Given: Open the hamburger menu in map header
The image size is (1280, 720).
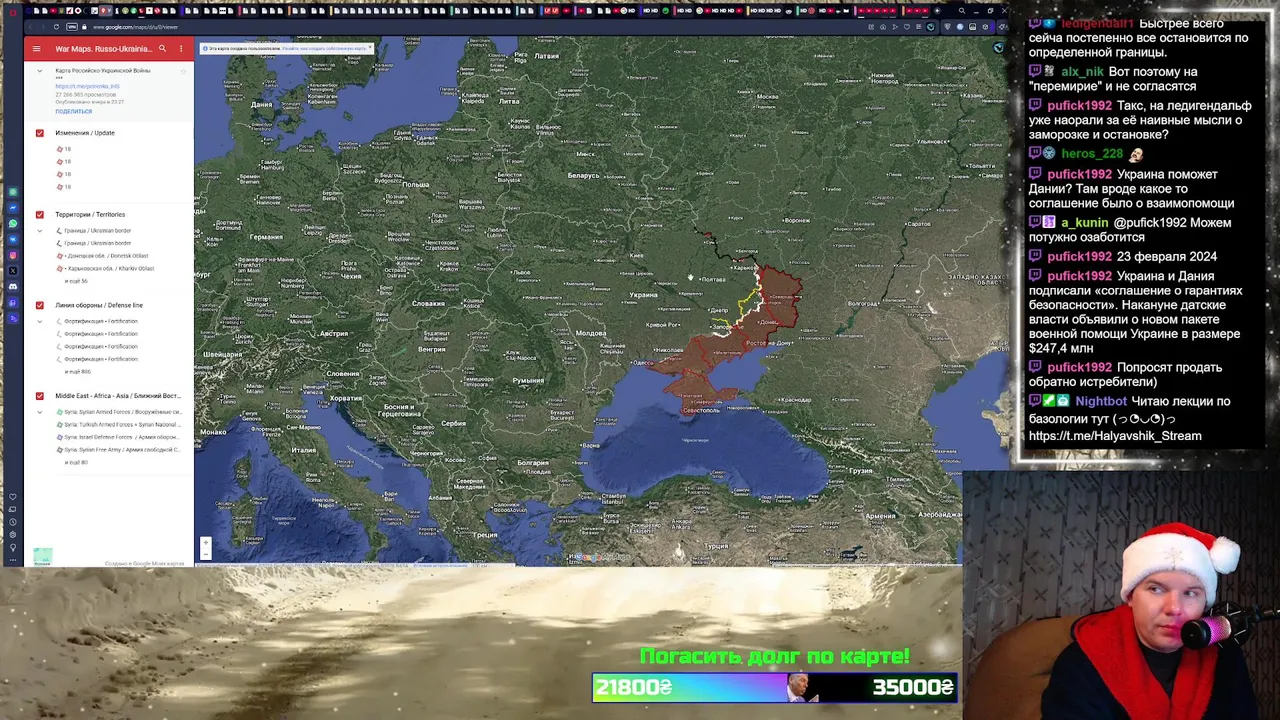Looking at the screenshot, I should point(37,48).
